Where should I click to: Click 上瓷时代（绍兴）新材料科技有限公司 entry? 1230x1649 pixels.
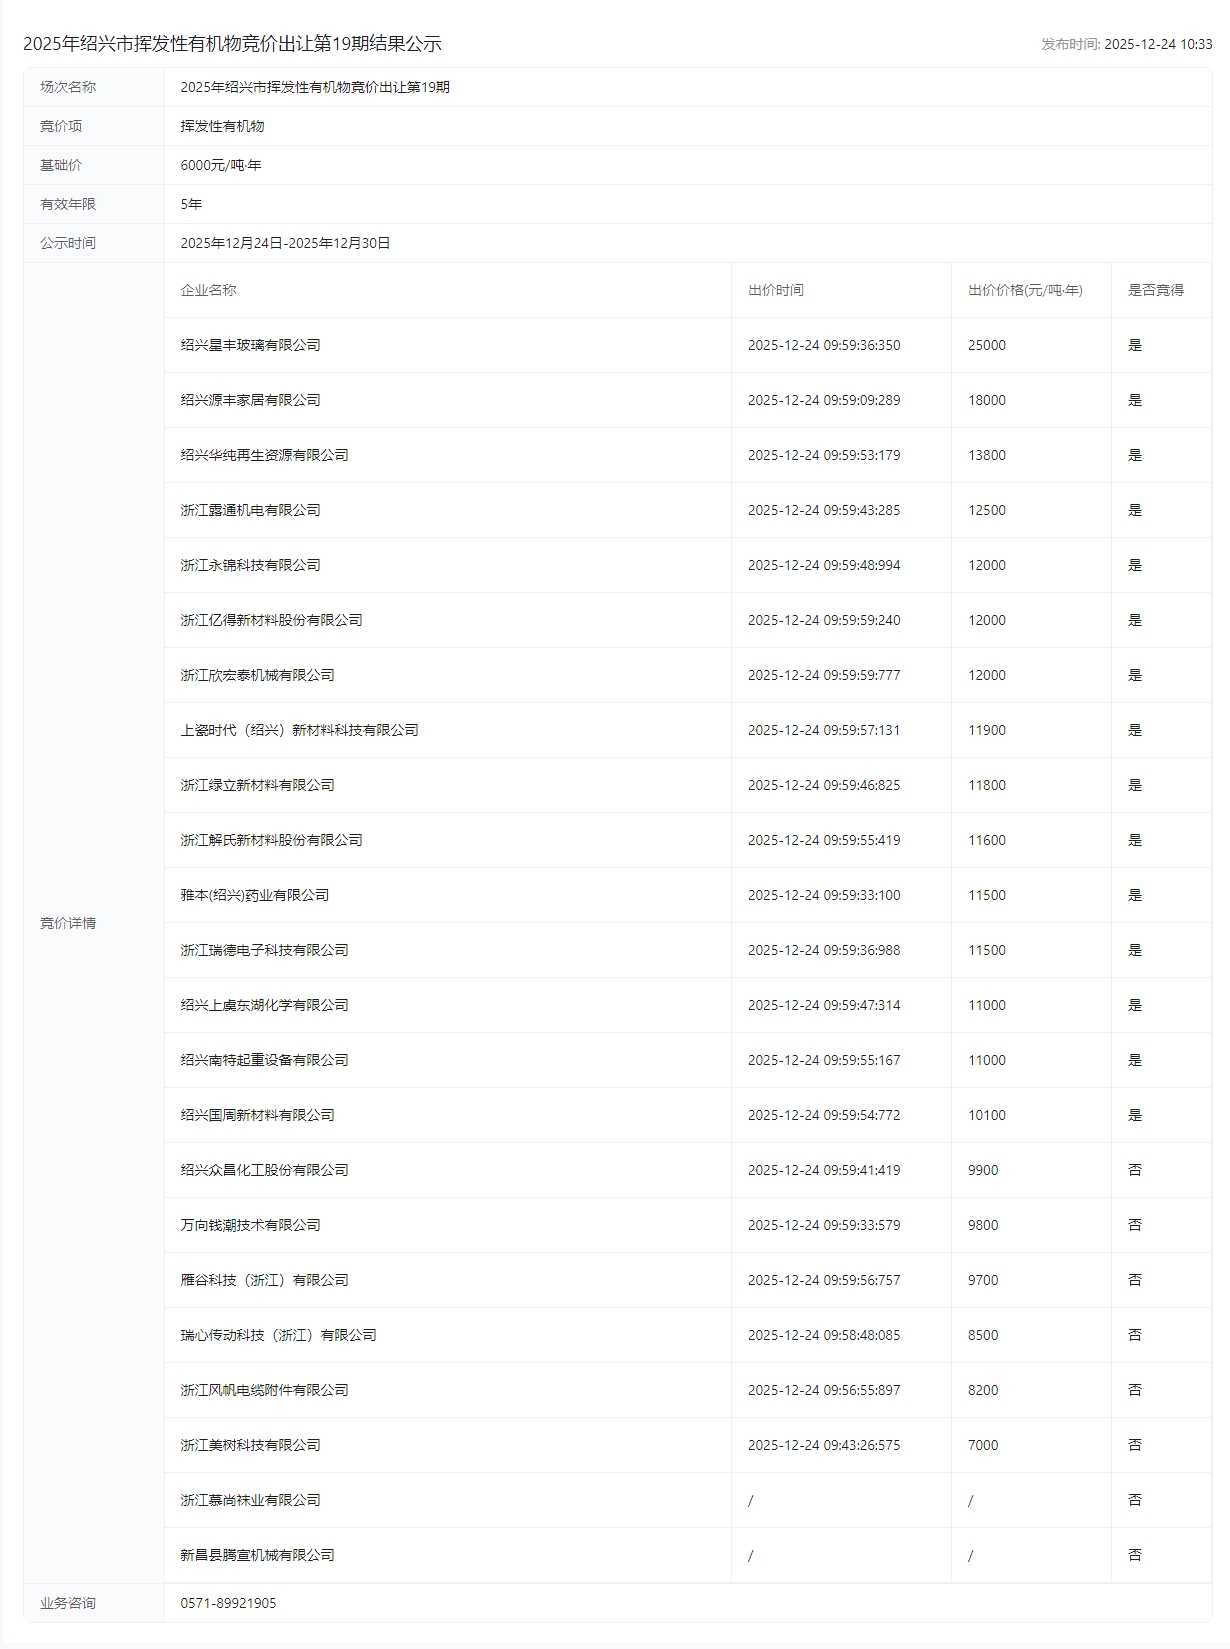point(299,730)
